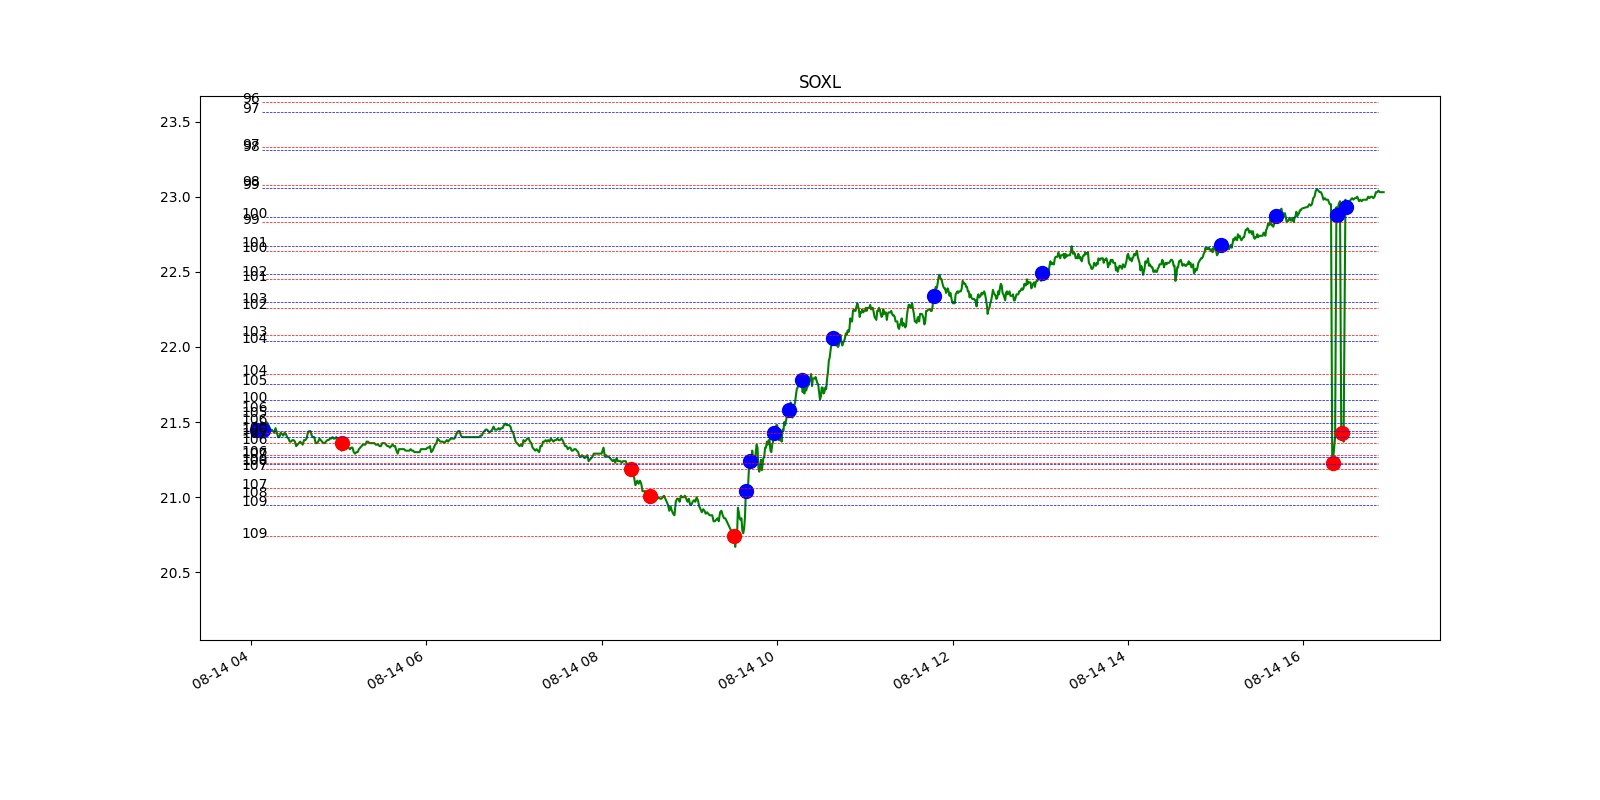Screen dimensions: 1600x800
Task: Select the 23.0 y-axis tick label
Action: coord(175,197)
